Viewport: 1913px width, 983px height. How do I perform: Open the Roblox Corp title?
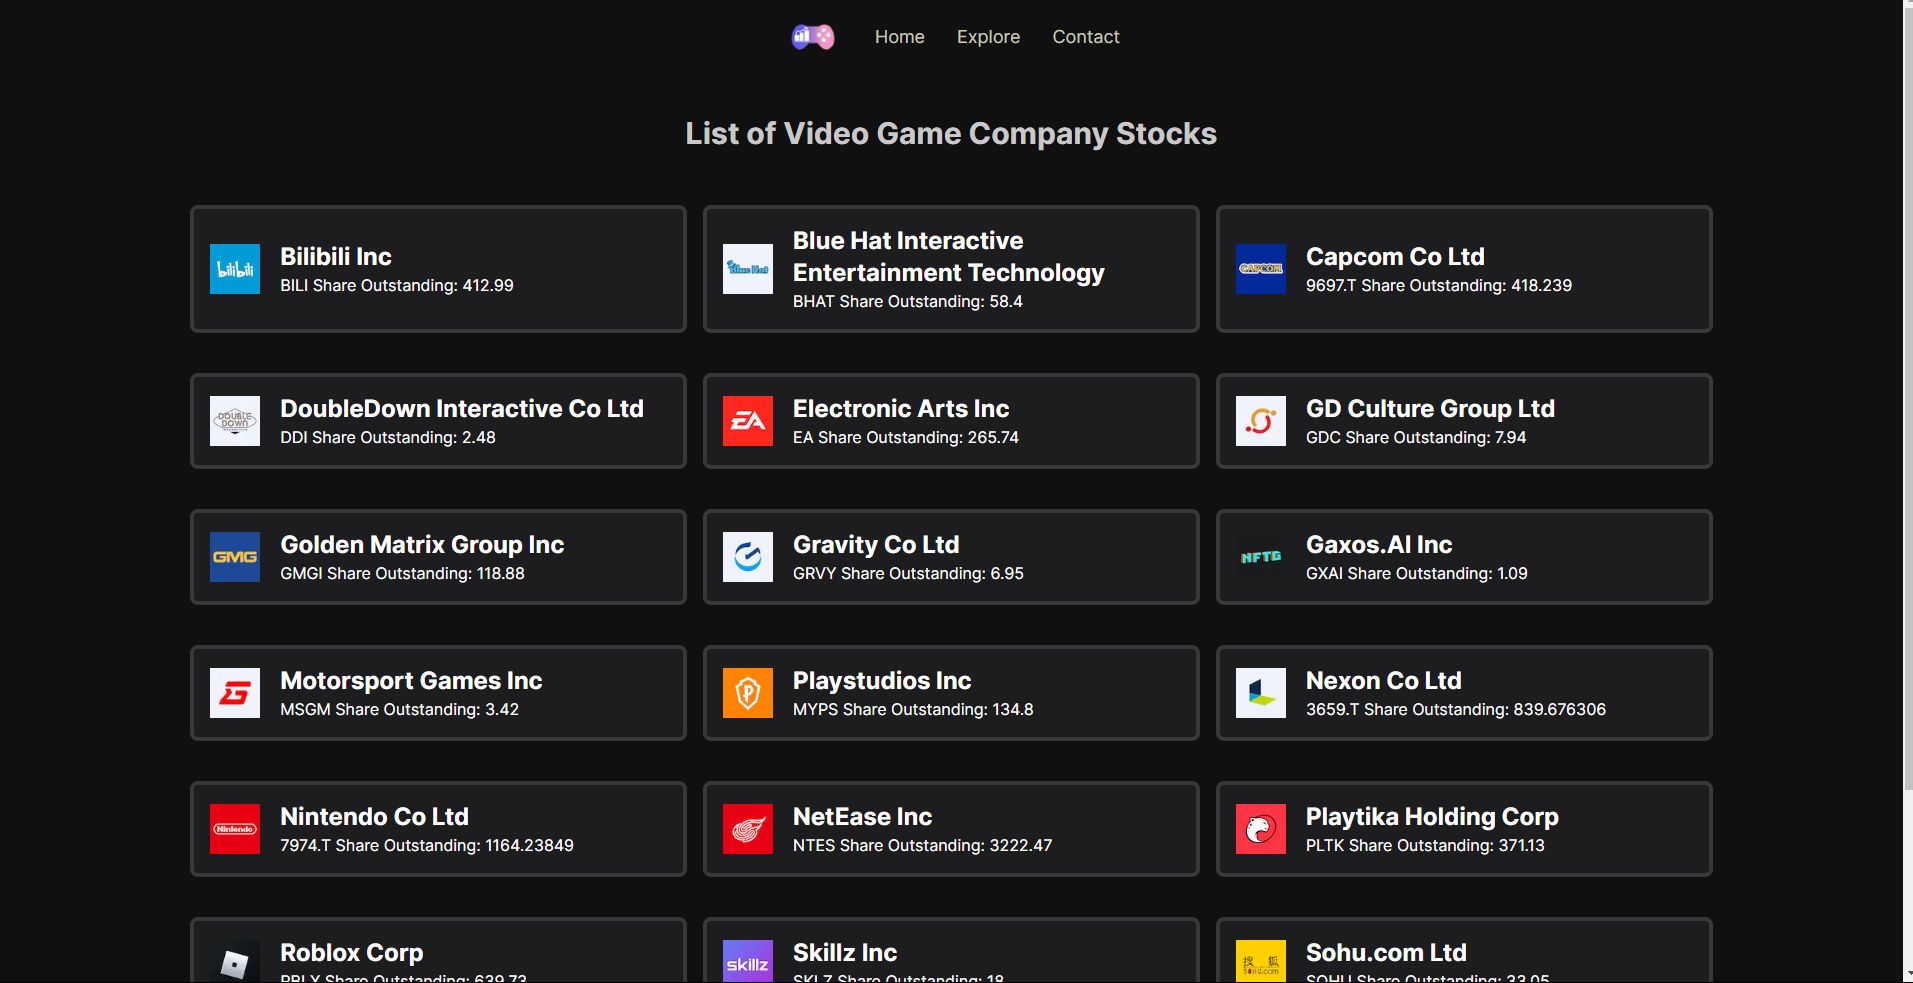351,953
